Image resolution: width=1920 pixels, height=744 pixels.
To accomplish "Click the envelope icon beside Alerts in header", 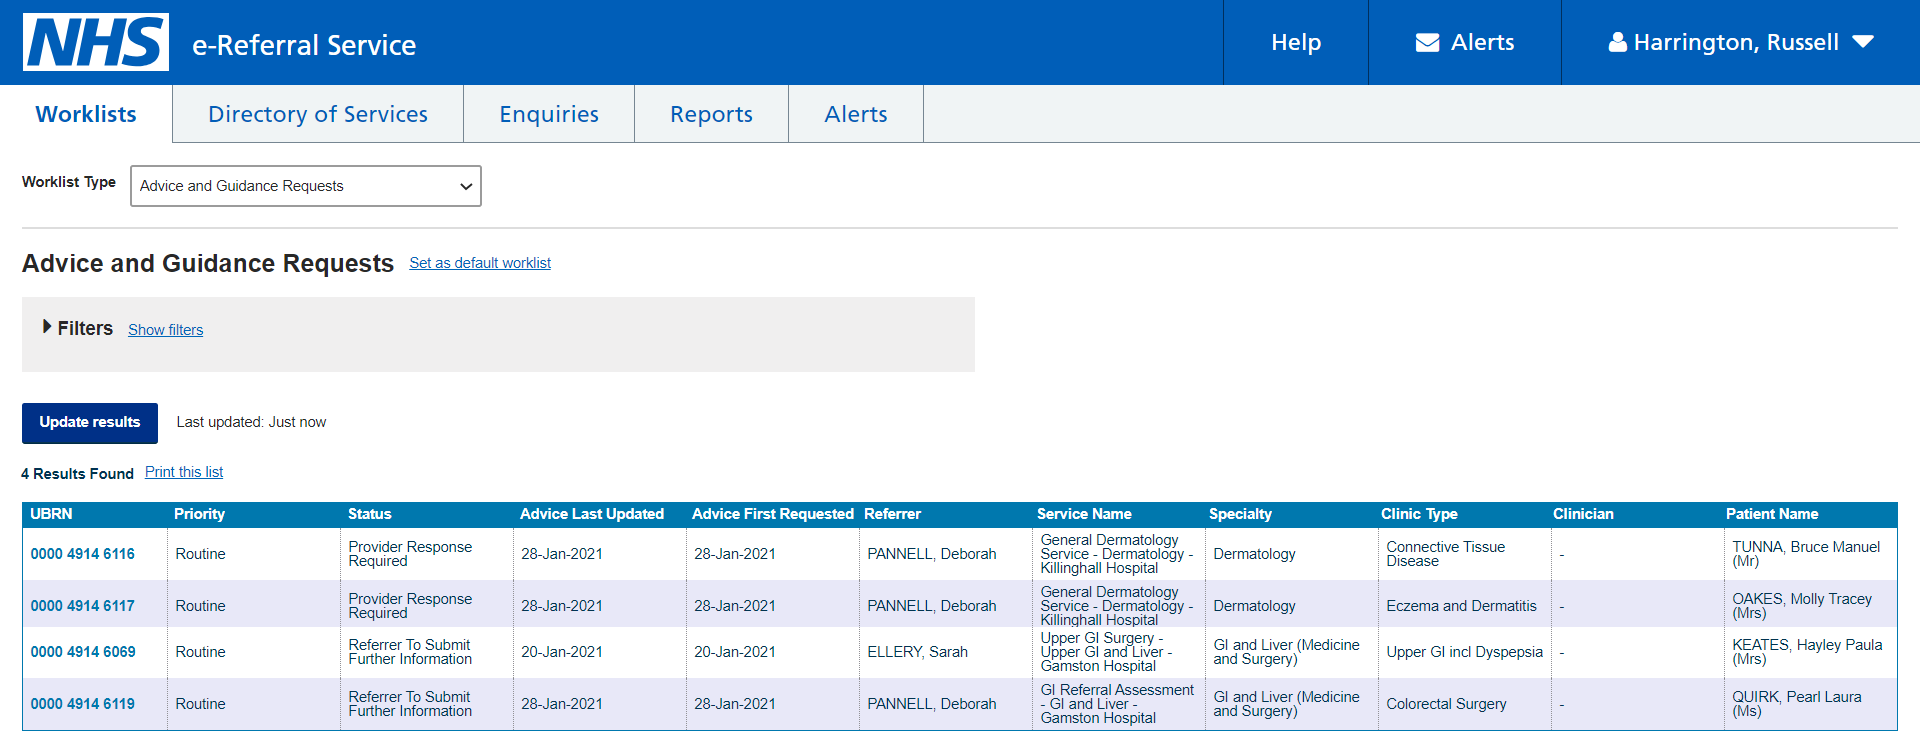I will click(x=1427, y=42).
